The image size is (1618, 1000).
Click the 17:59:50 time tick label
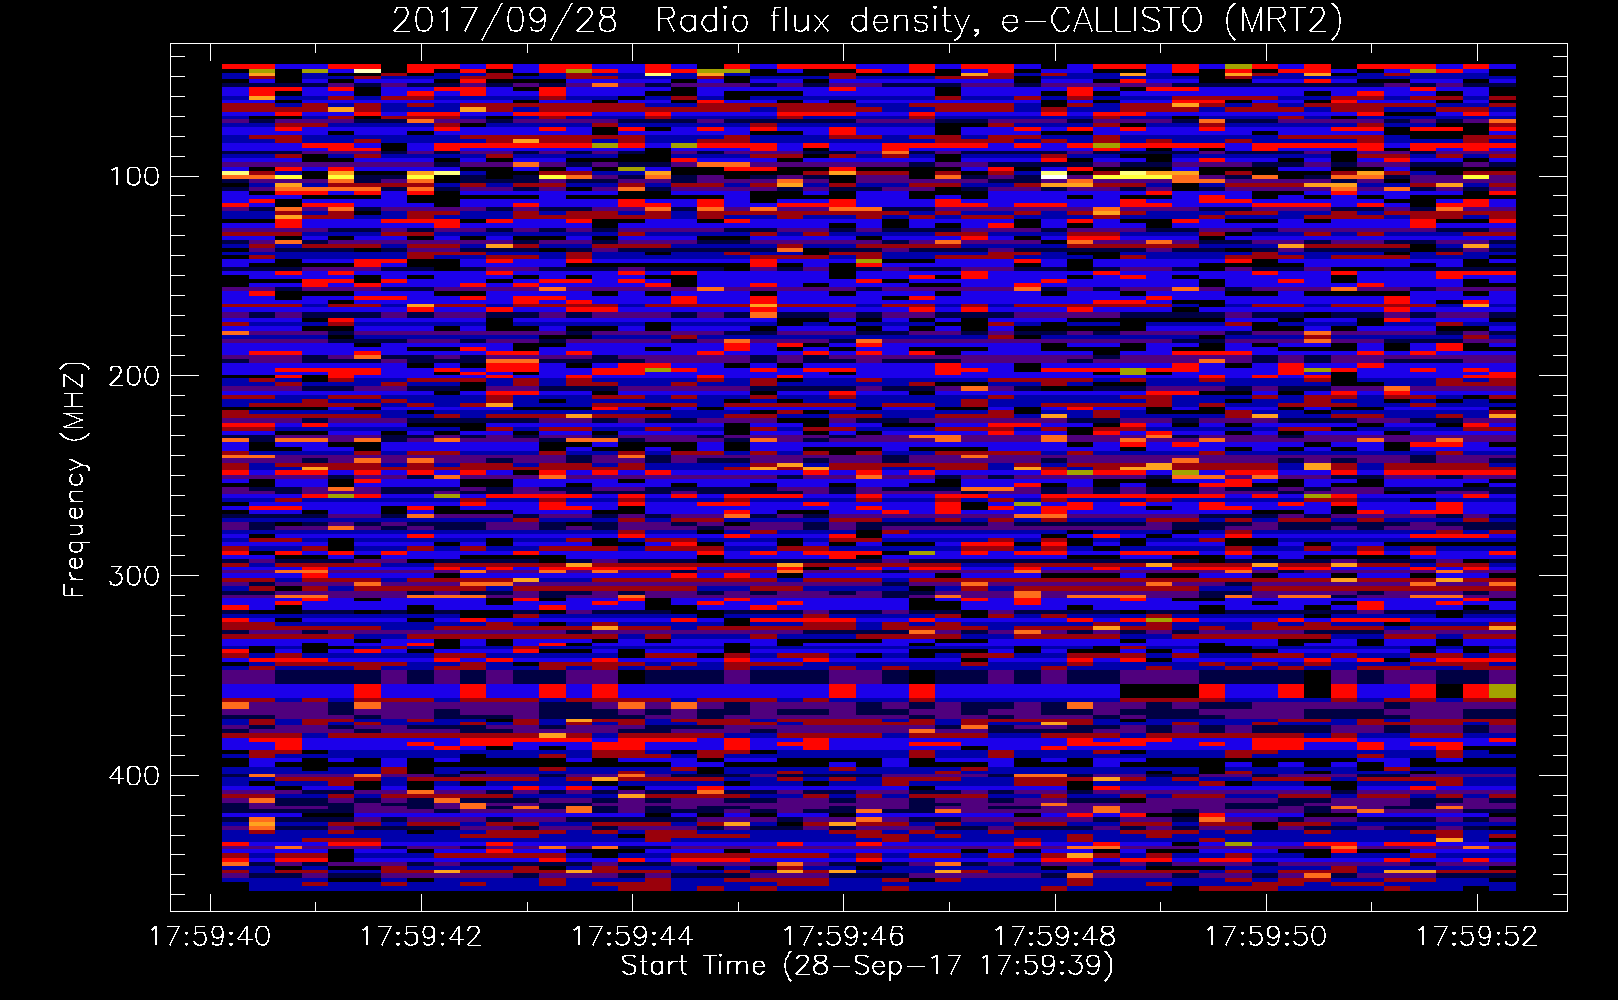1266,937
